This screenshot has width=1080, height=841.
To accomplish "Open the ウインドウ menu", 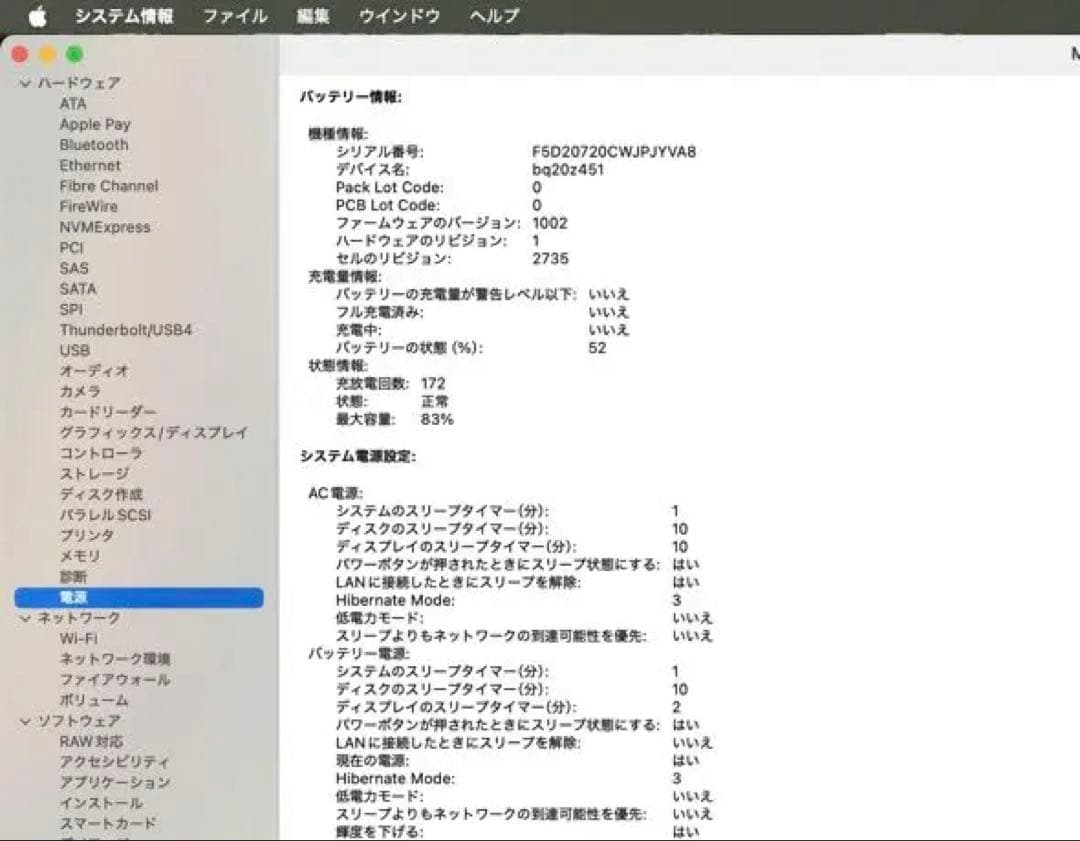I will pyautogui.click(x=399, y=15).
